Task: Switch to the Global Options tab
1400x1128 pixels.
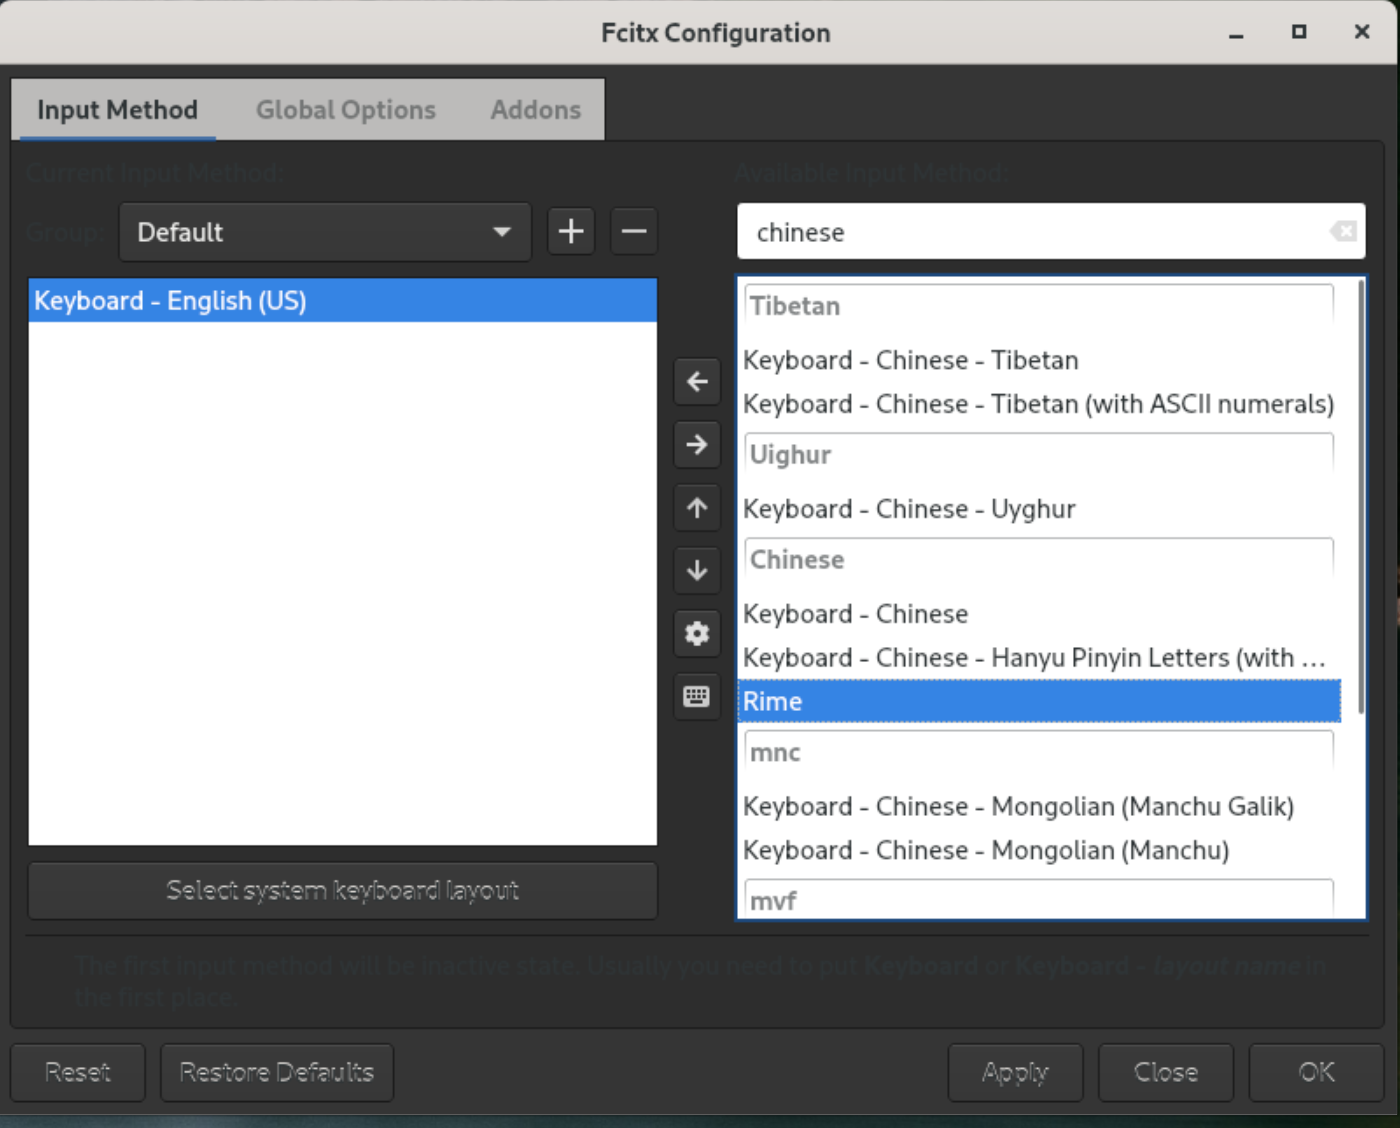Action: (x=346, y=110)
